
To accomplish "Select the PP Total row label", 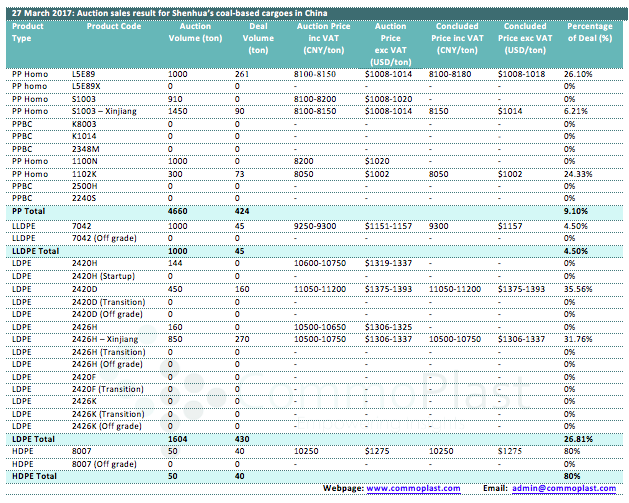I will [x=29, y=212].
